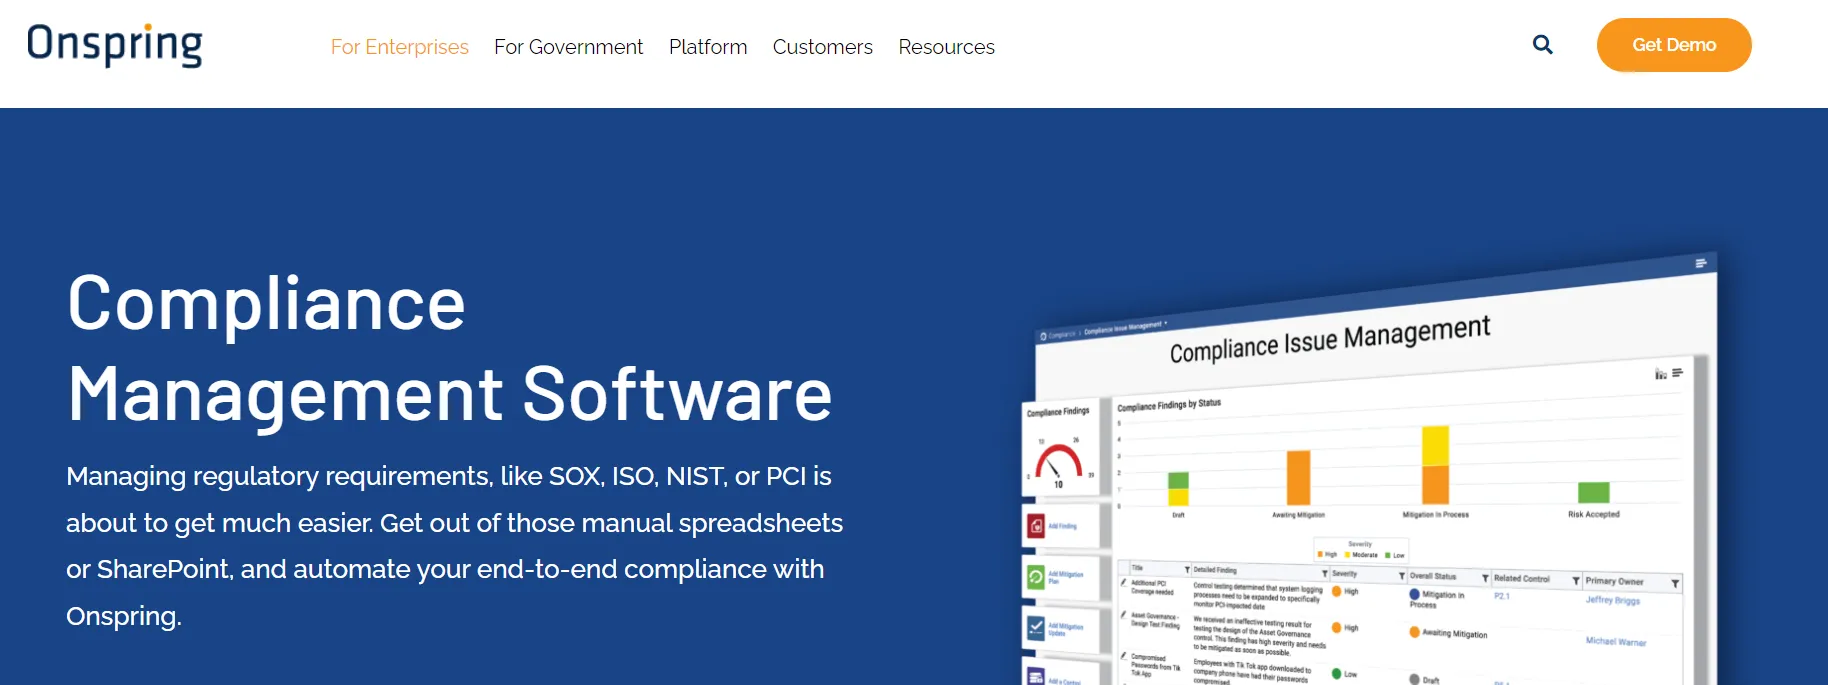
Task: Open the search magnifier icon
Action: (1543, 45)
